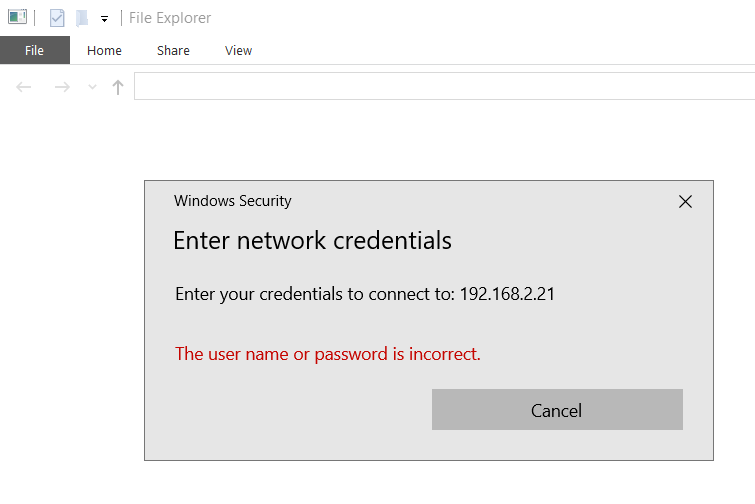This screenshot has height=504, width=755.
Task: Click the incorrect password error message
Action: coord(328,353)
